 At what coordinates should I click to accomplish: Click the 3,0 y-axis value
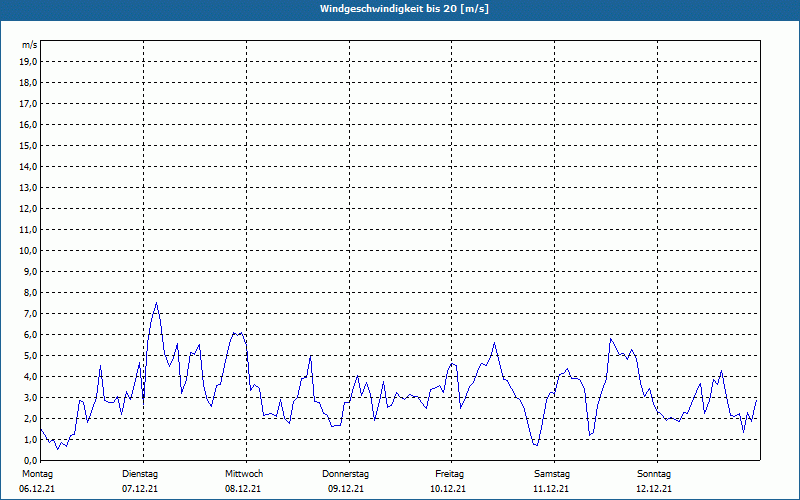(x=31, y=397)
